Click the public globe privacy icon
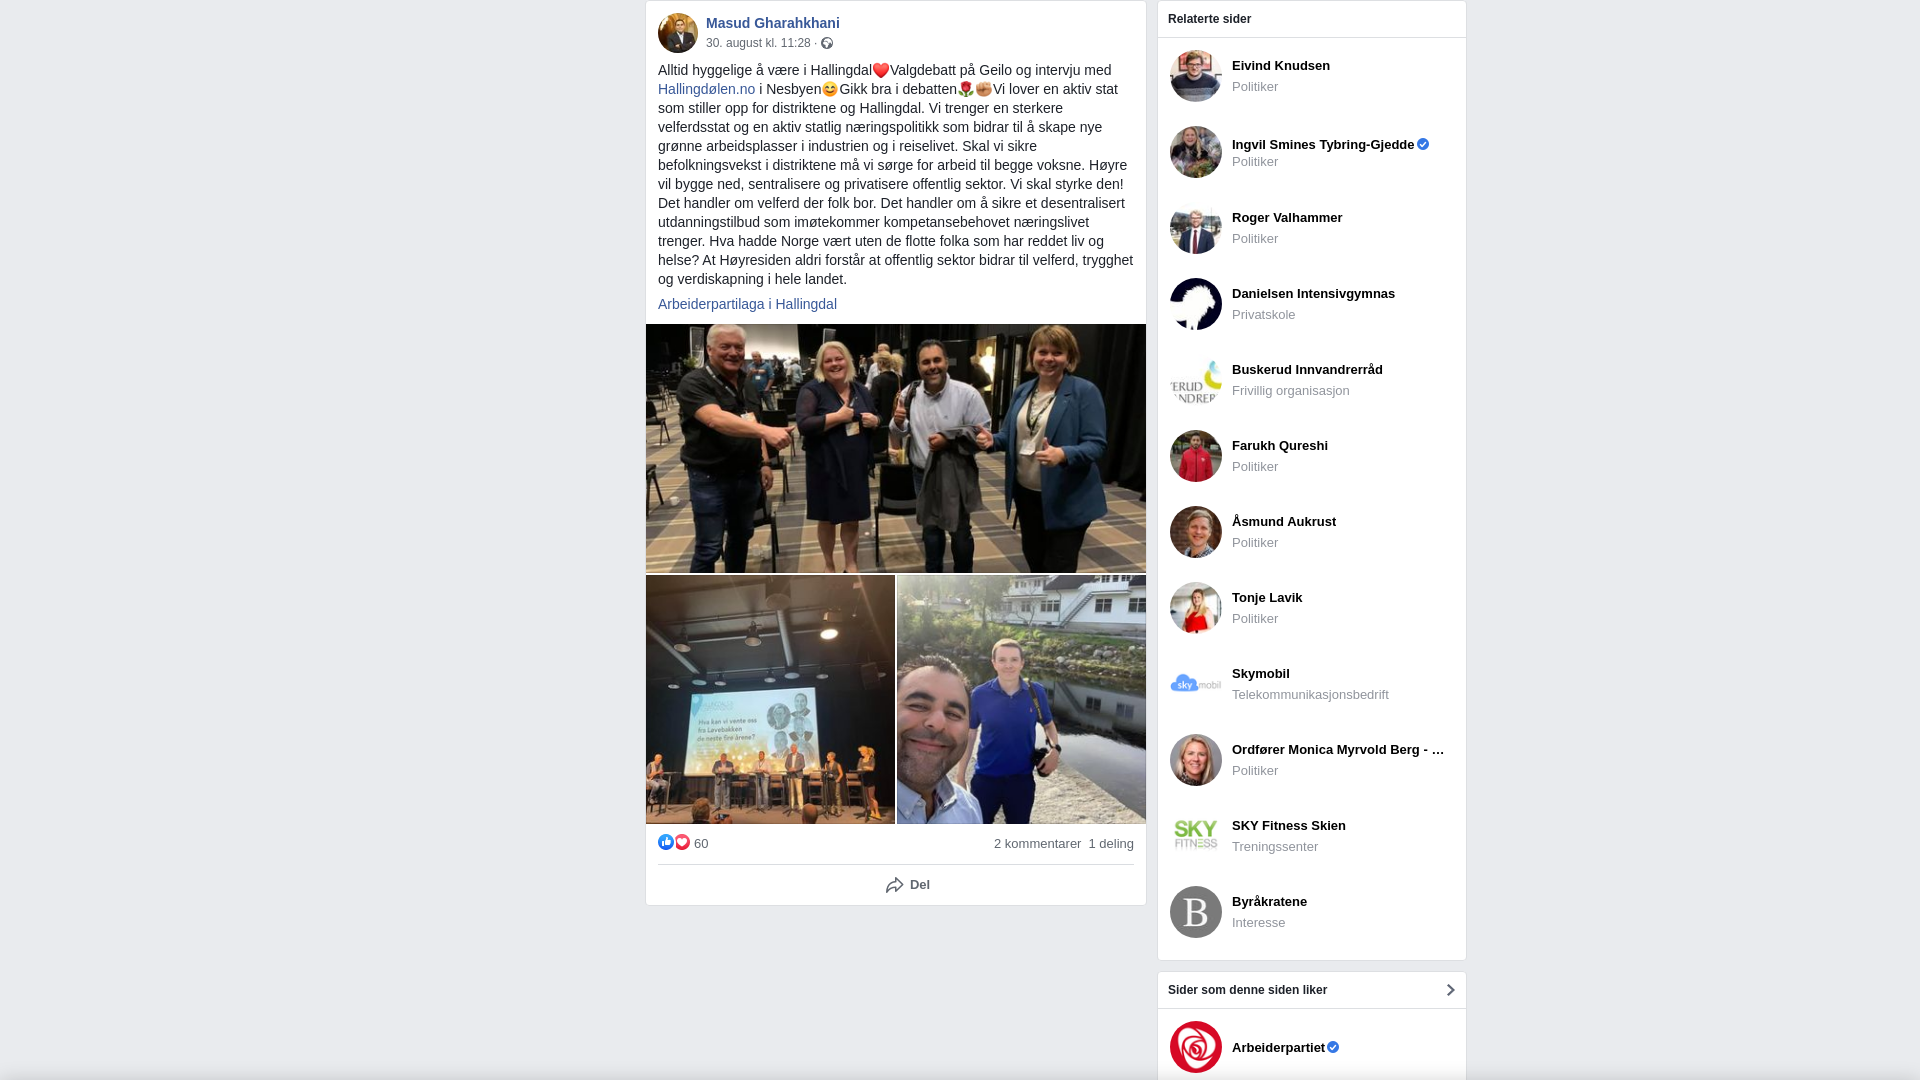 pos(827,43)
